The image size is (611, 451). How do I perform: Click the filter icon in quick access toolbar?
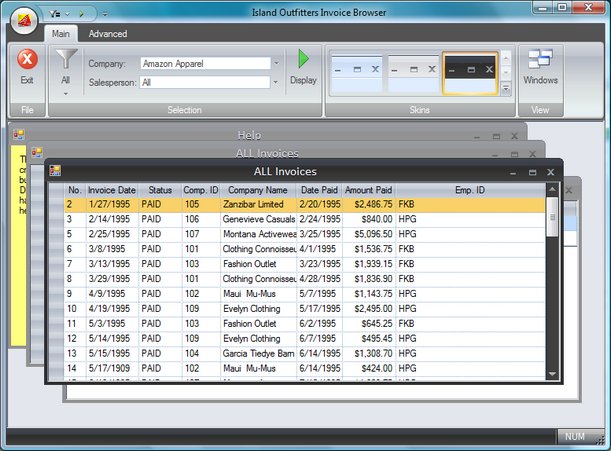55,14
